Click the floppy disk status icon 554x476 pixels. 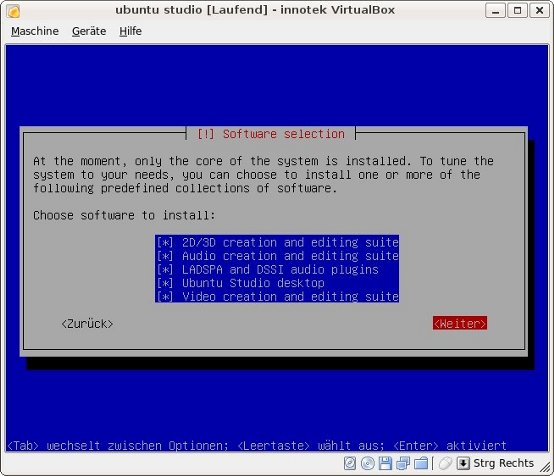point(385,463)
